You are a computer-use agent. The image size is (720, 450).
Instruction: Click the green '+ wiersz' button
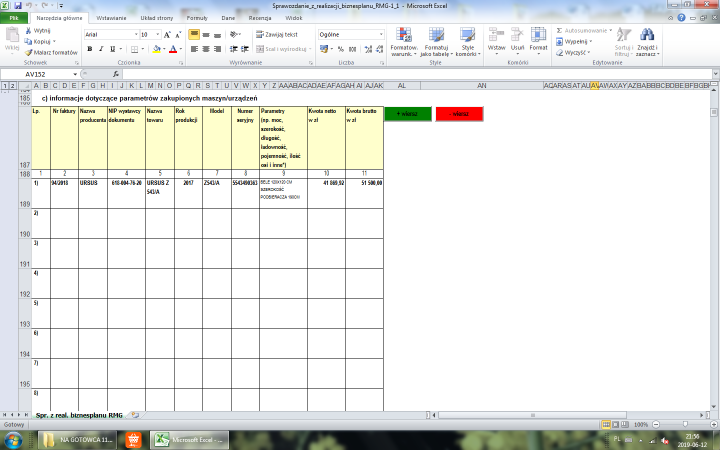point(406,114)
